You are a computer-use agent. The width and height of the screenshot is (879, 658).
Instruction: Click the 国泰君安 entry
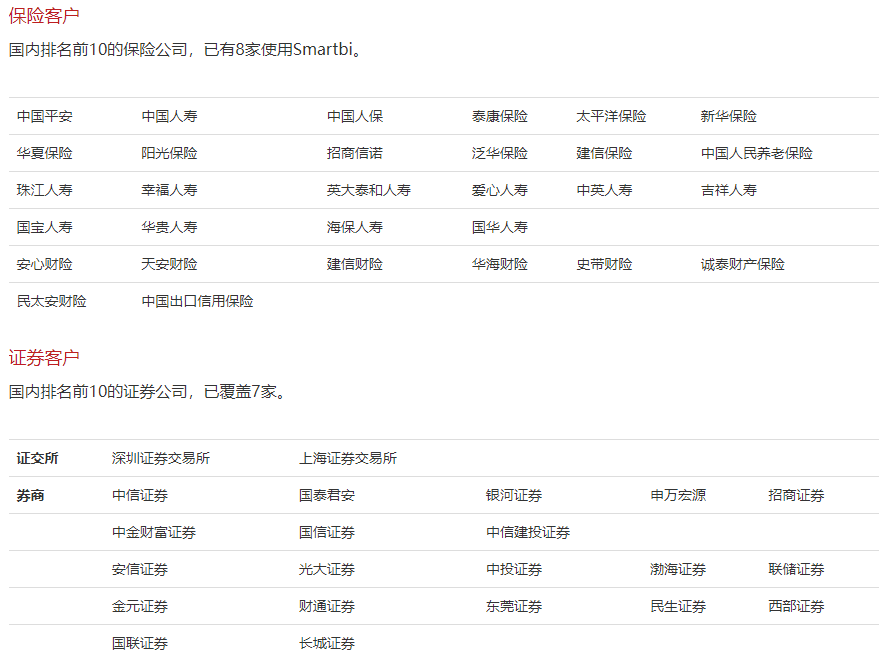coord(326,495)
